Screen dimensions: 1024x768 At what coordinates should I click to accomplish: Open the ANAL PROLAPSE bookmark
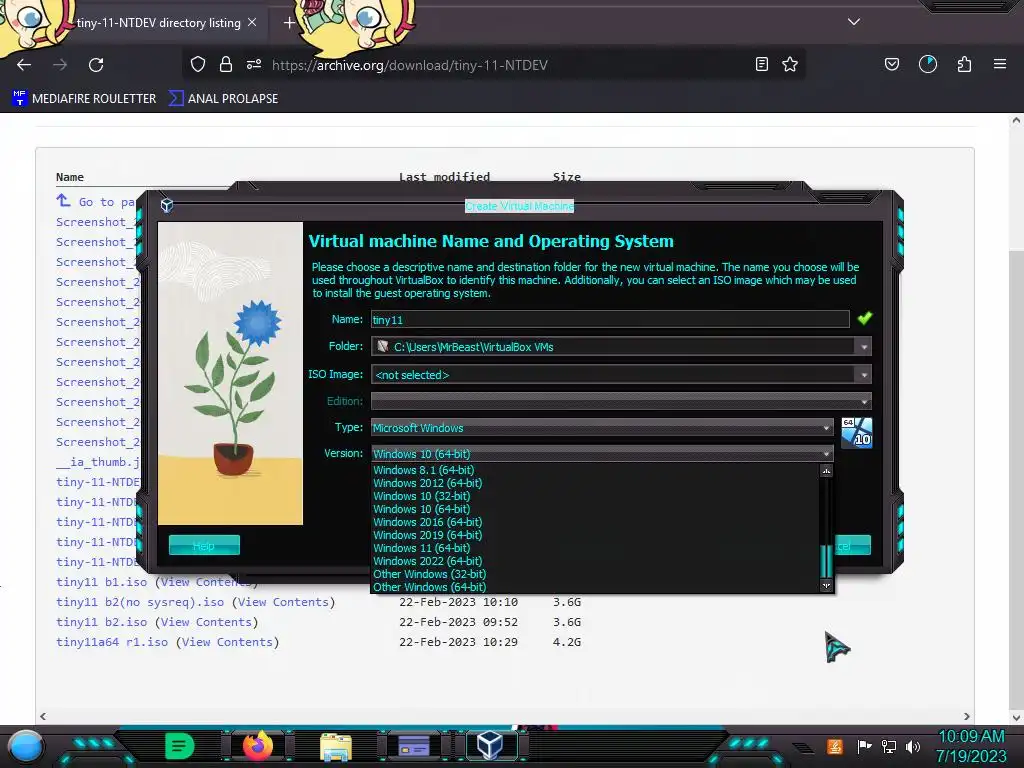(224, 99)
